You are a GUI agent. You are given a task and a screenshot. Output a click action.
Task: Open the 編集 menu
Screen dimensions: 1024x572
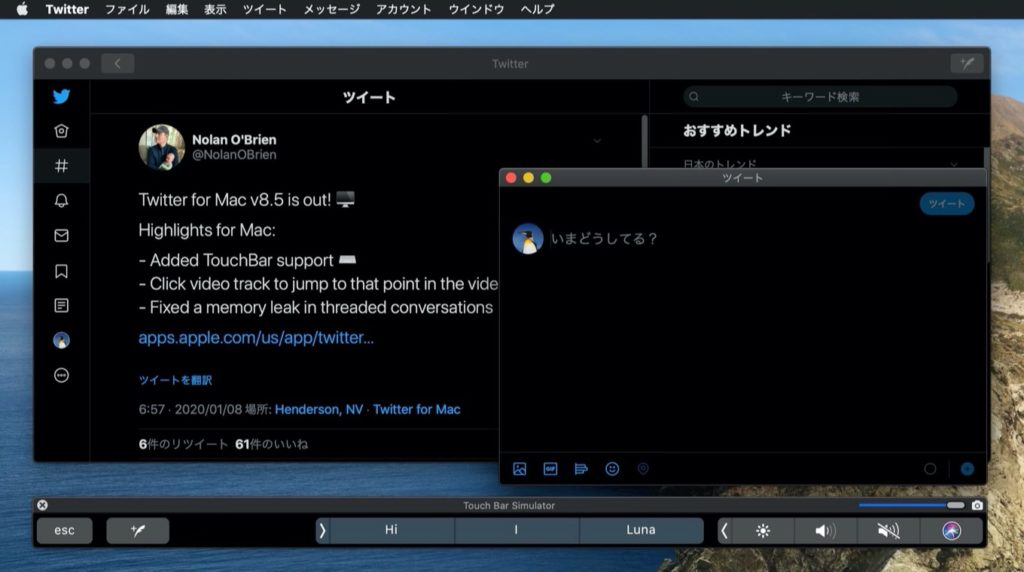(177, 9)
